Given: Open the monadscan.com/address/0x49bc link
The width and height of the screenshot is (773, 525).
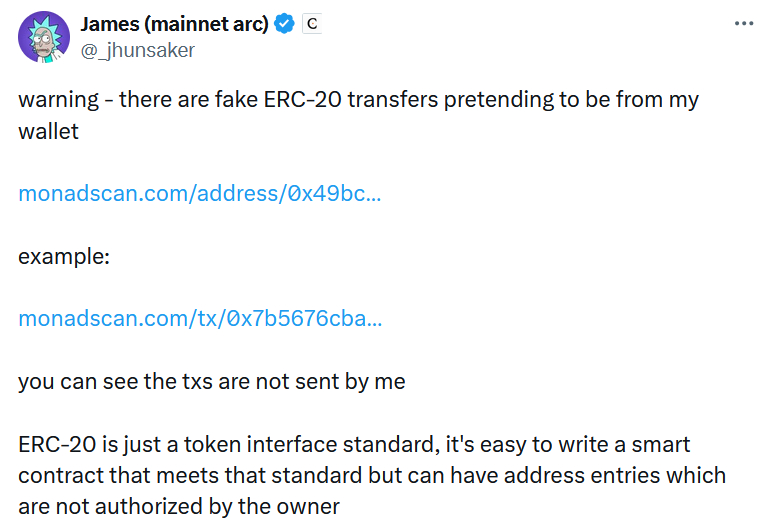Looking at the screenshot, I should coord(200,193).
